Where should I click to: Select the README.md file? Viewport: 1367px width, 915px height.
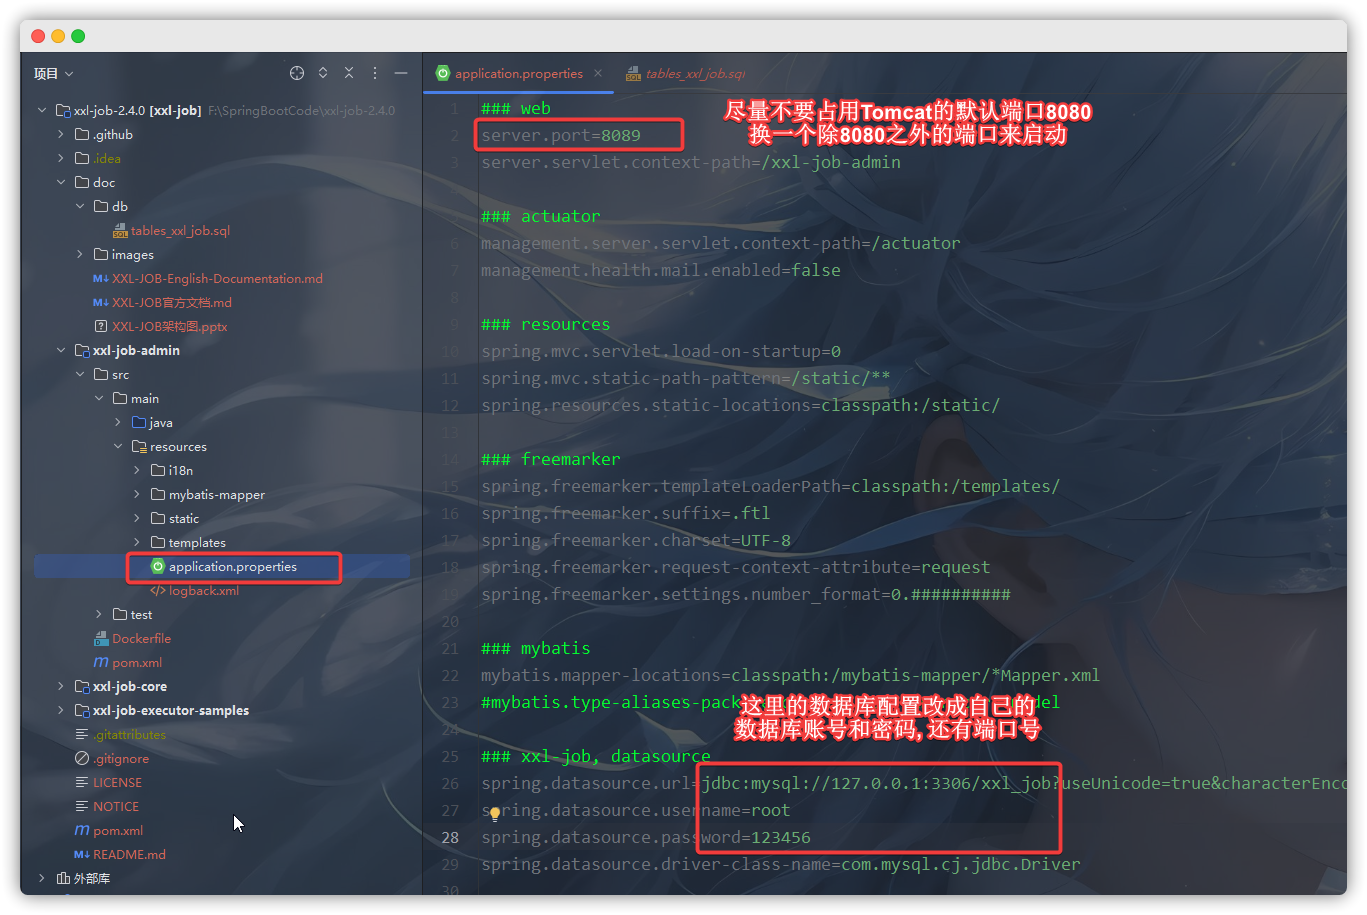click(x=129, y=854)
